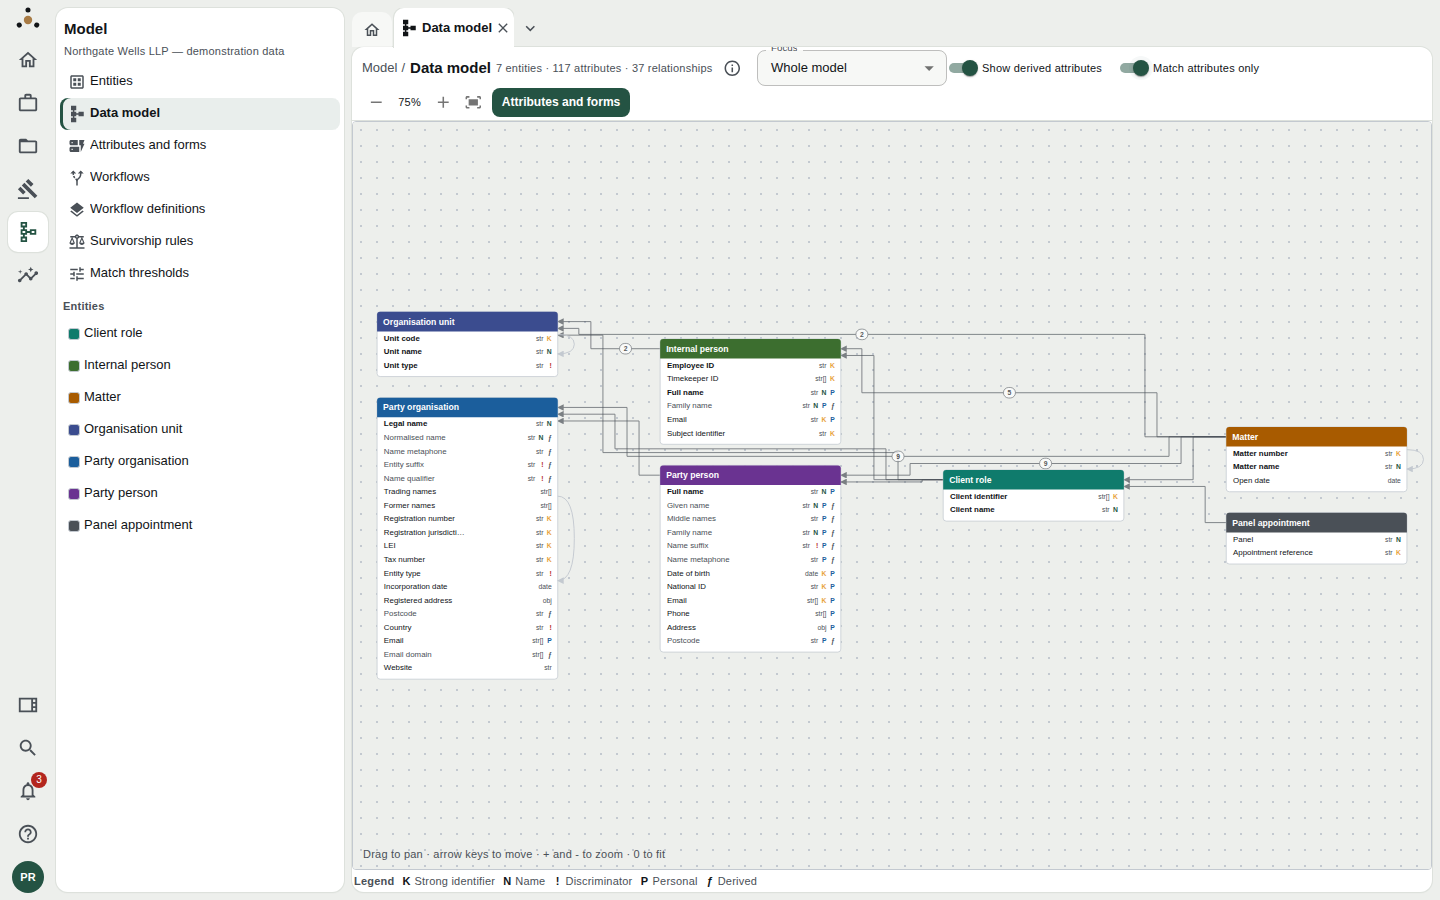Open the folder icon in left rail
Image resolution: width=1440 pixels, height=900 pixels.
point(28,146)
